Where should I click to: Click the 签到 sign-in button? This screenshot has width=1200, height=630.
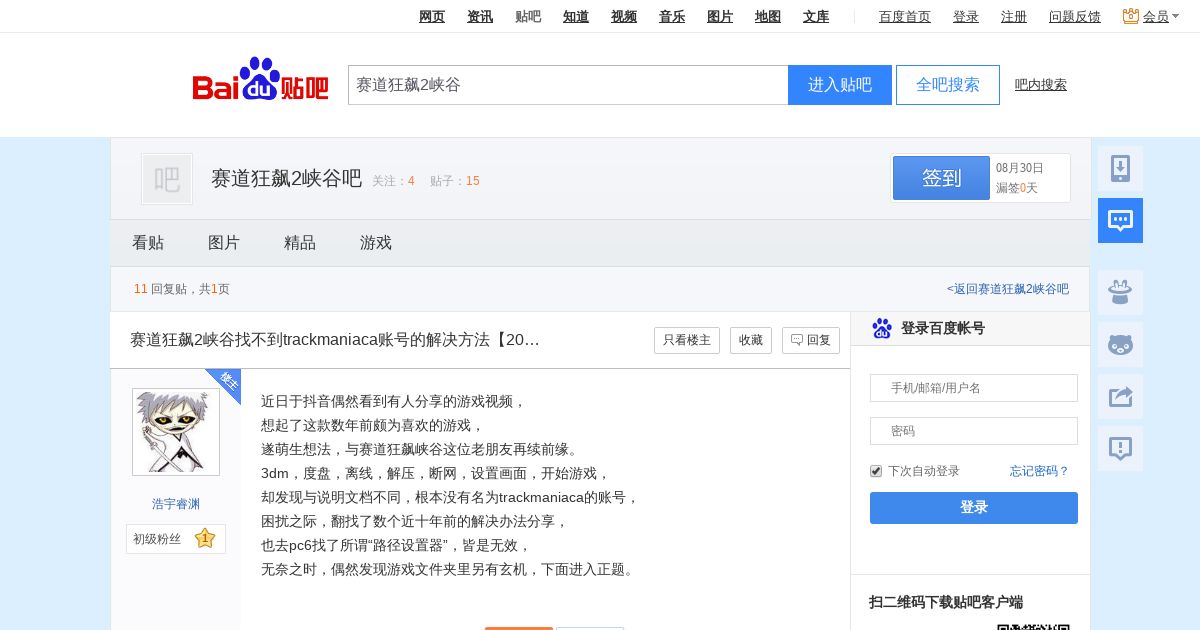pos(941,178)
